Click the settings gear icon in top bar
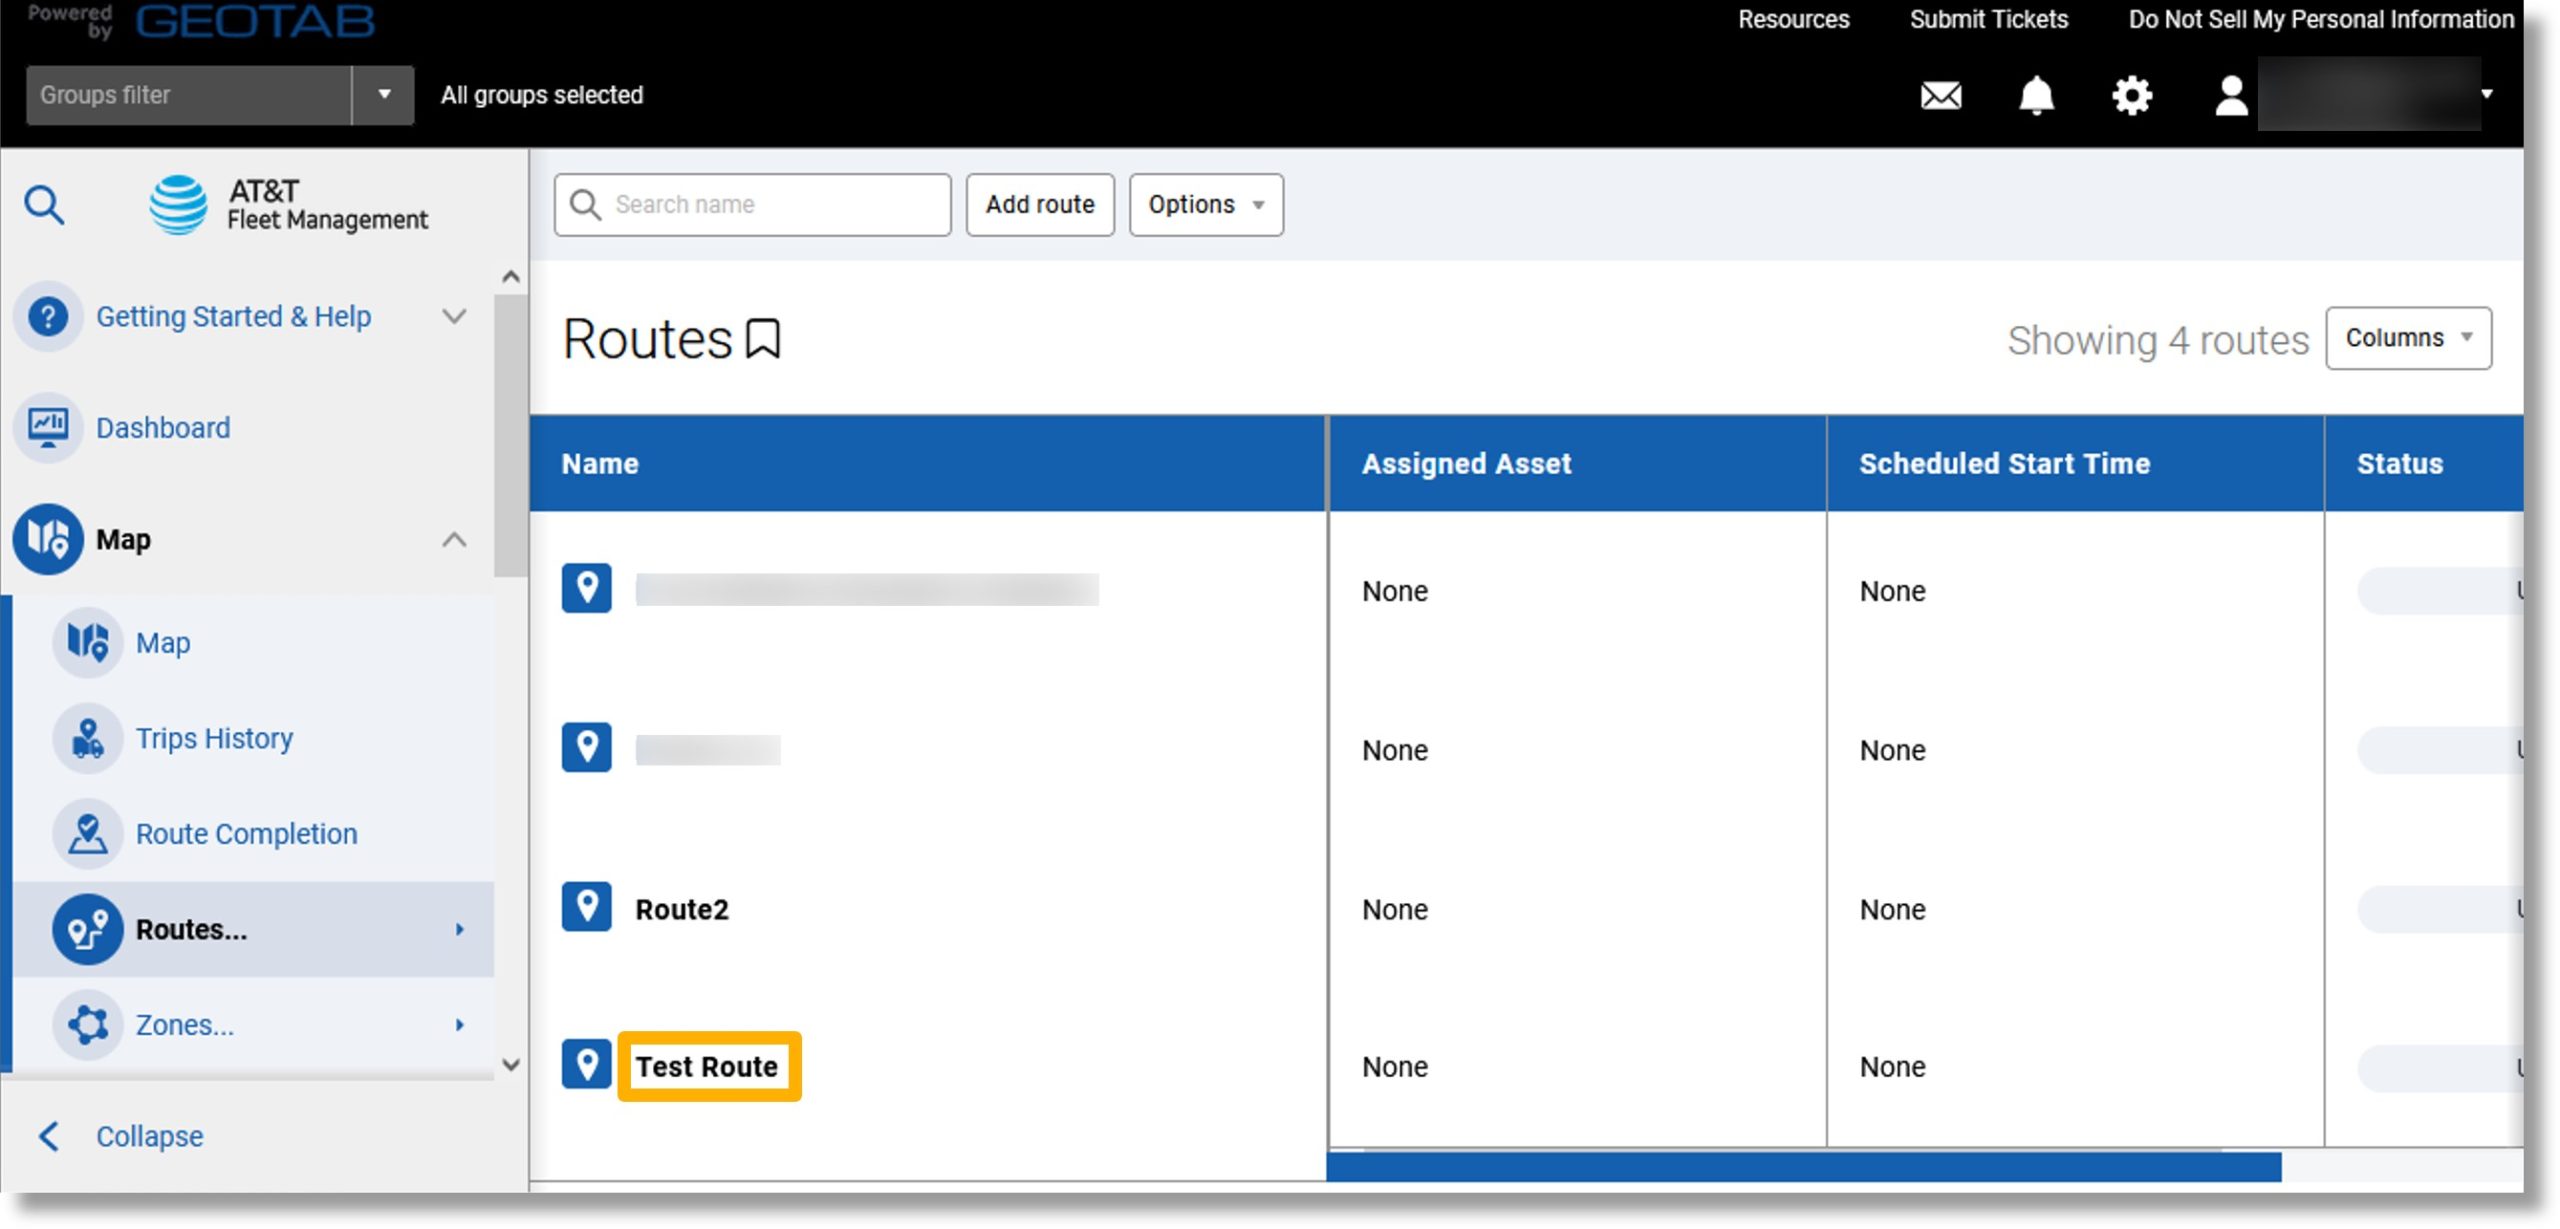The image size is (2560, 1229). click(2134, 93)
